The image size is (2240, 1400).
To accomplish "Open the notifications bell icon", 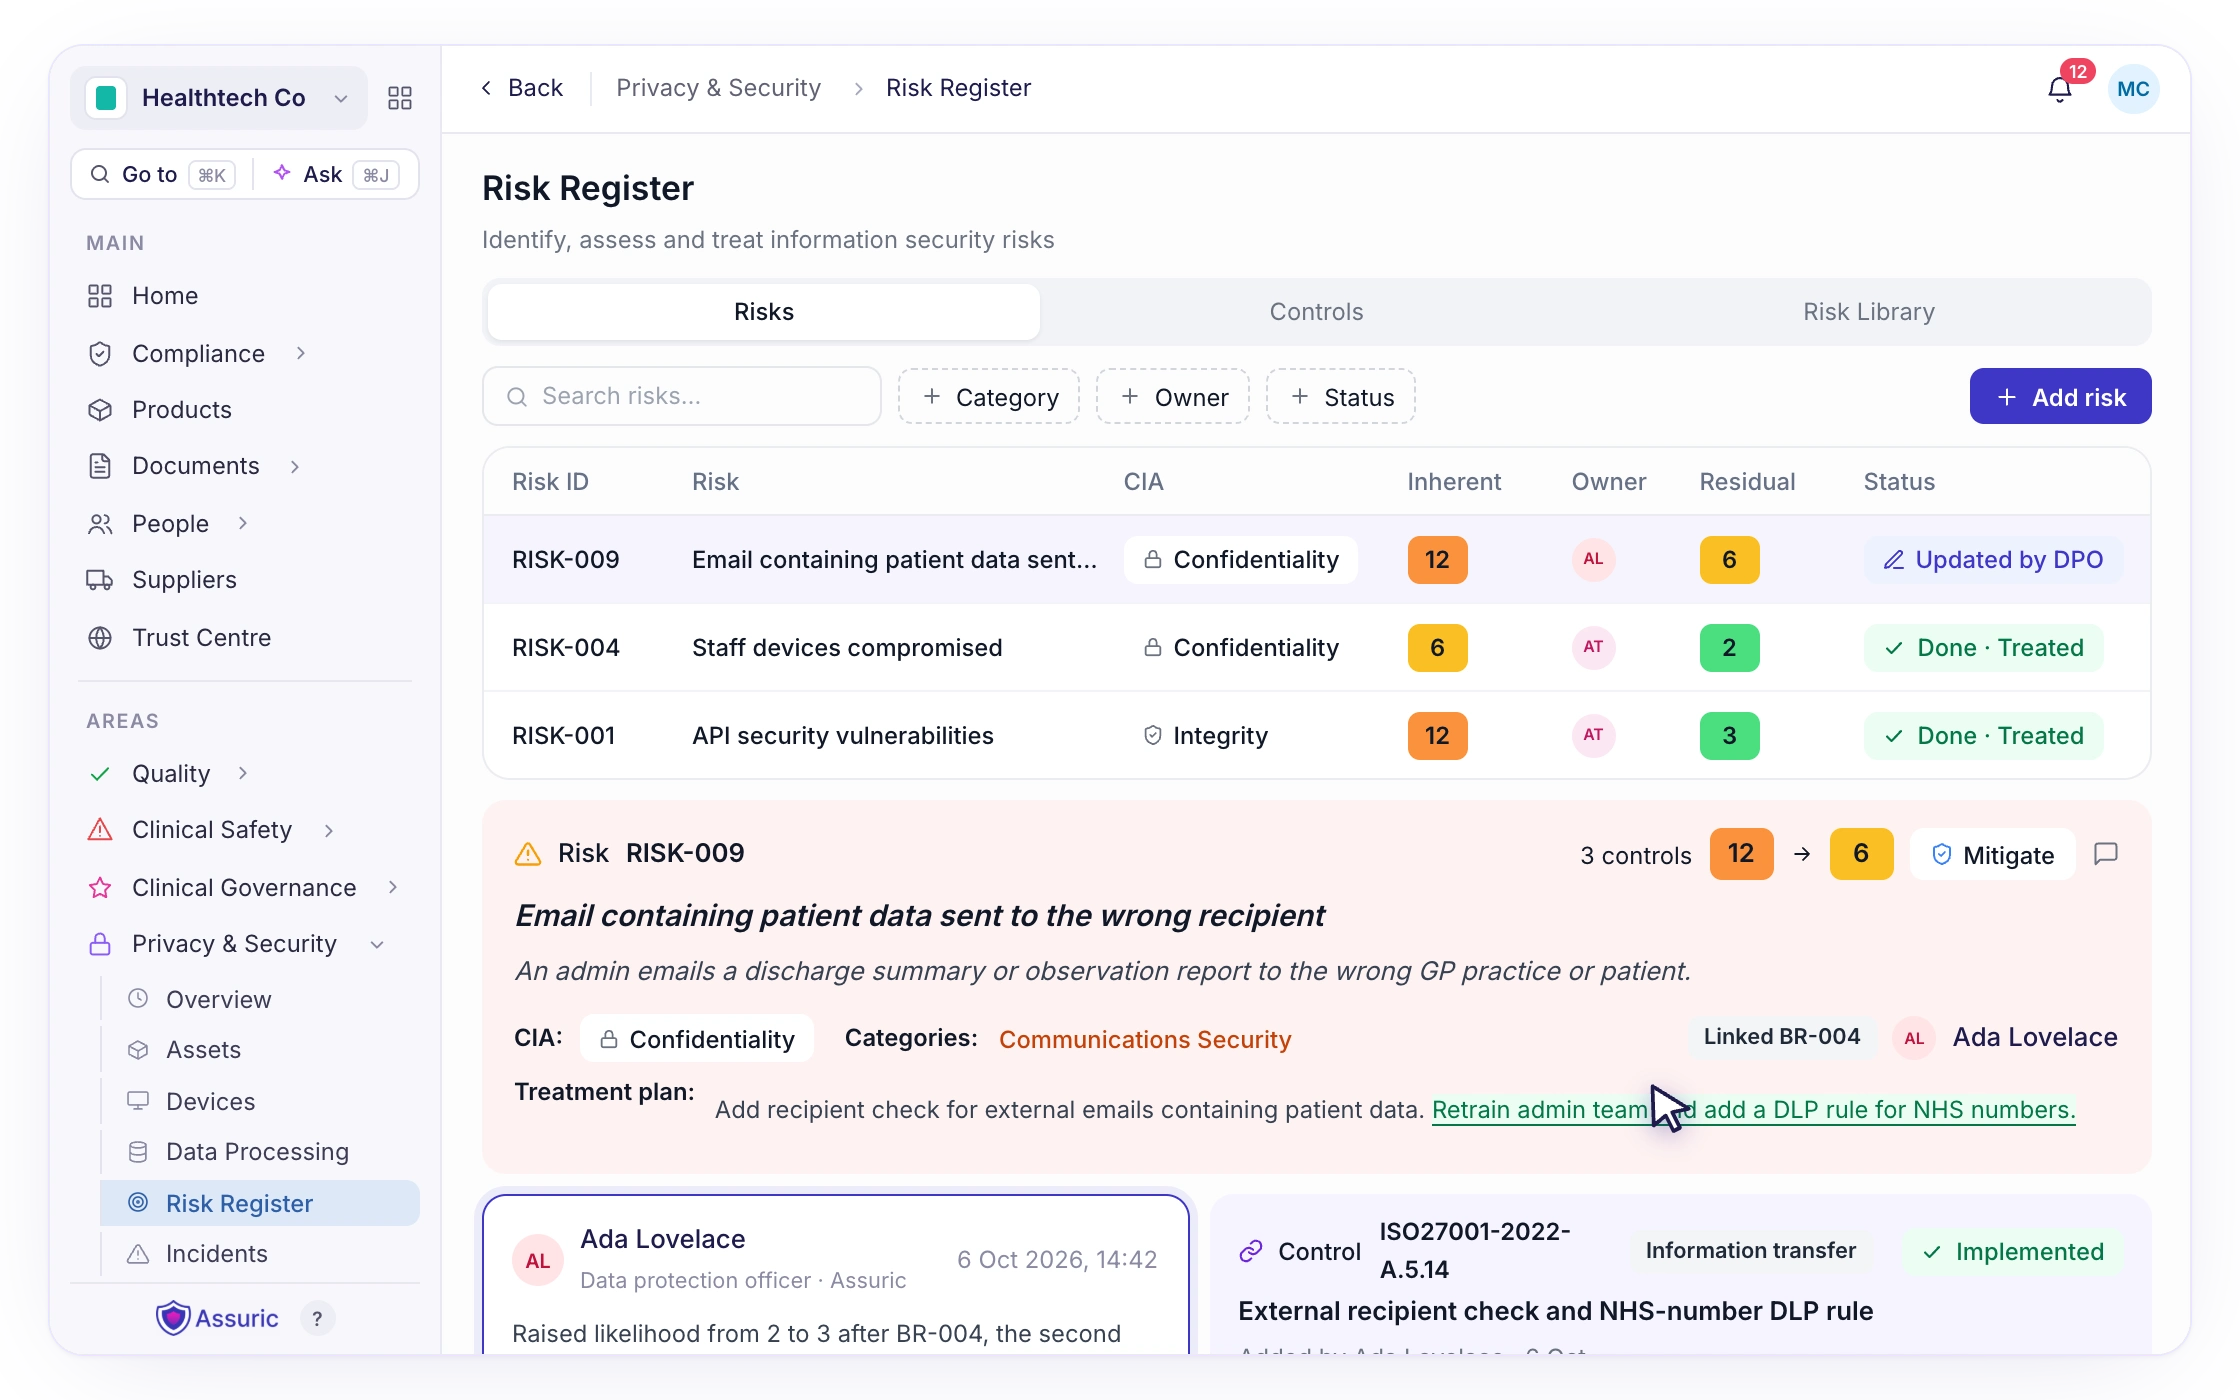I will [x=2059, y=89].
